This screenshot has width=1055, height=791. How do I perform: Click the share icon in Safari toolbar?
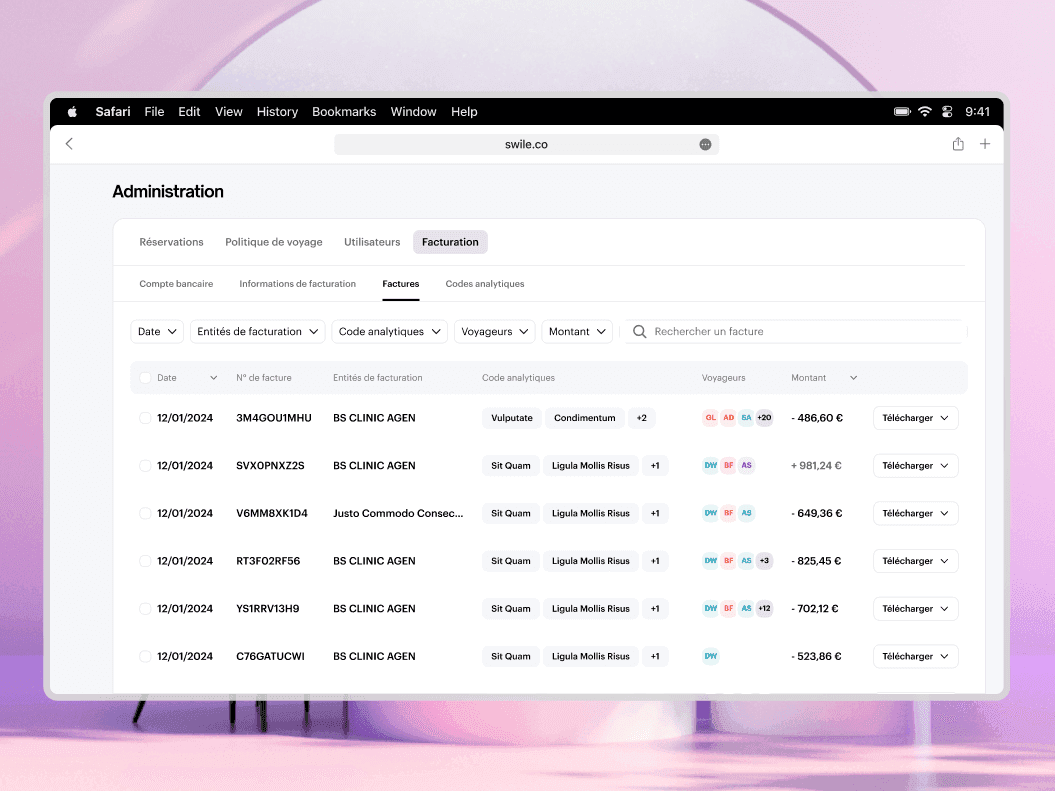coord(958,144)
